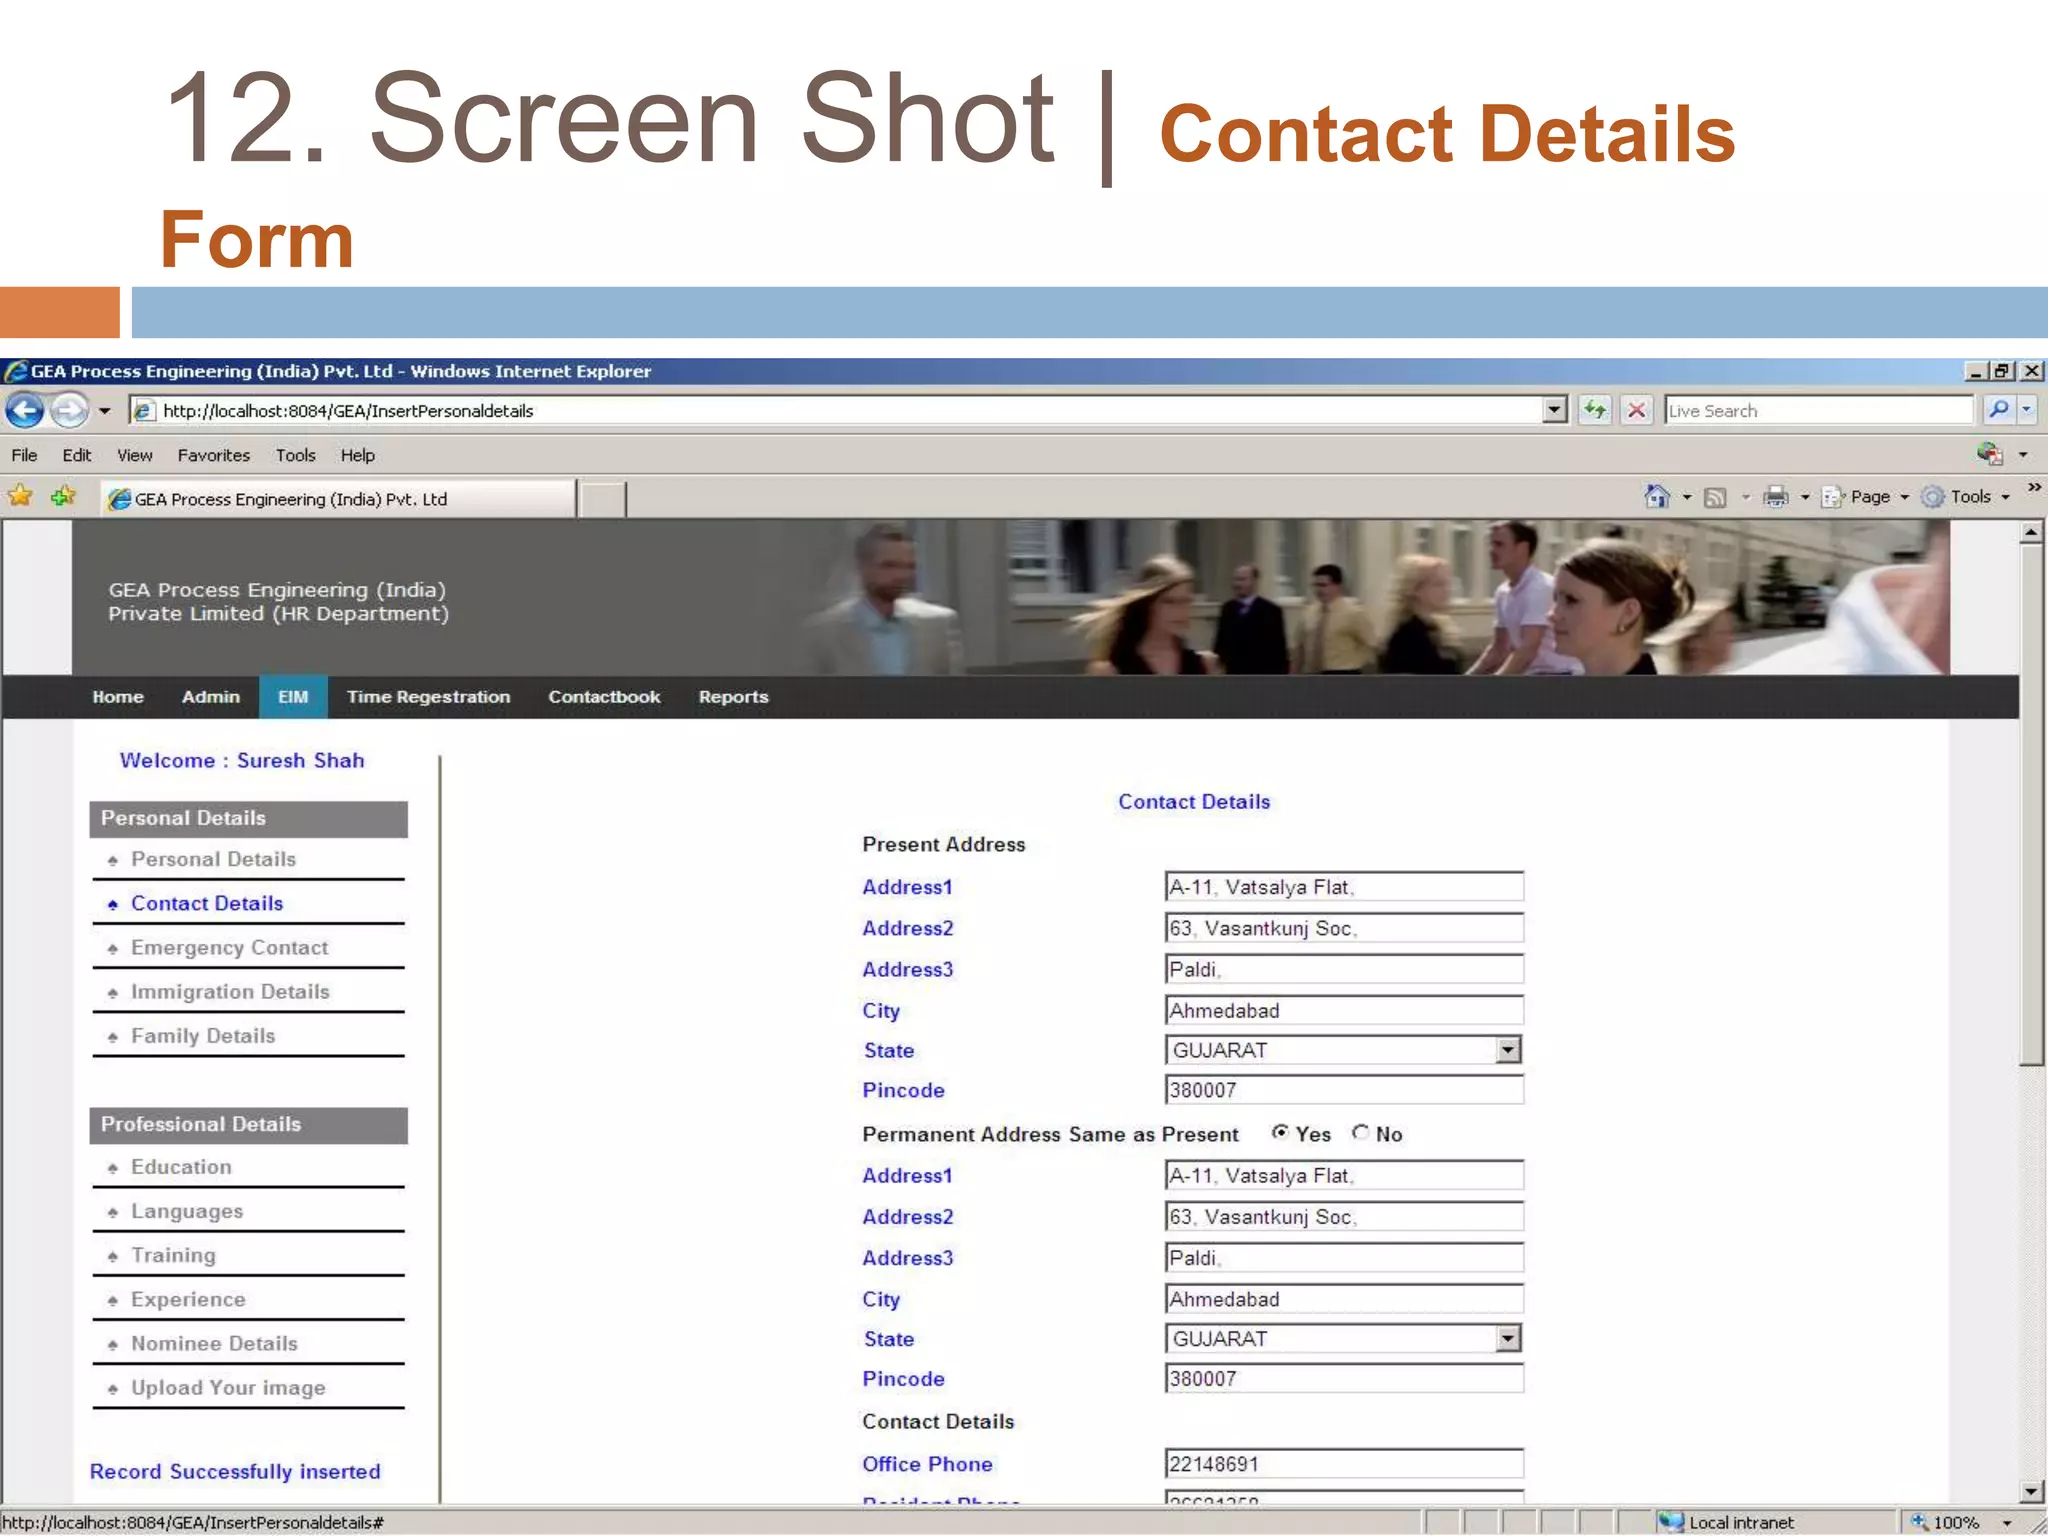Open present address State dropdown
Screen dimensions: 2048x1536
pos(1508,1050)
